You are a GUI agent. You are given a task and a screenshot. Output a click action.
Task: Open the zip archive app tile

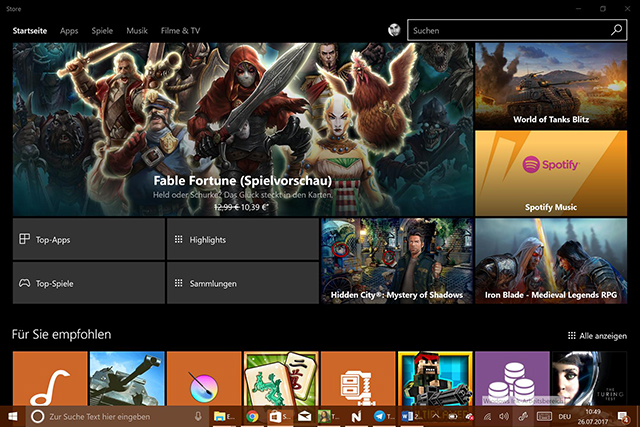(x=358, y=378)
